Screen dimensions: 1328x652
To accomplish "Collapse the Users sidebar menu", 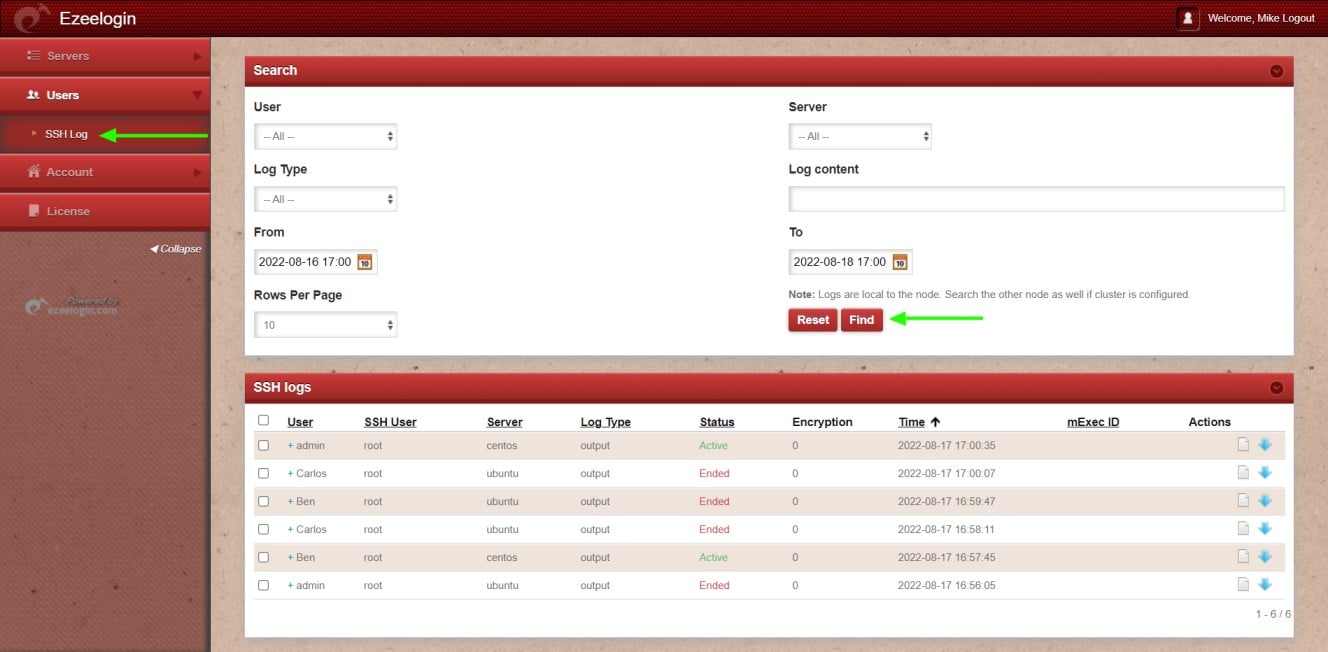I will 105,95.
